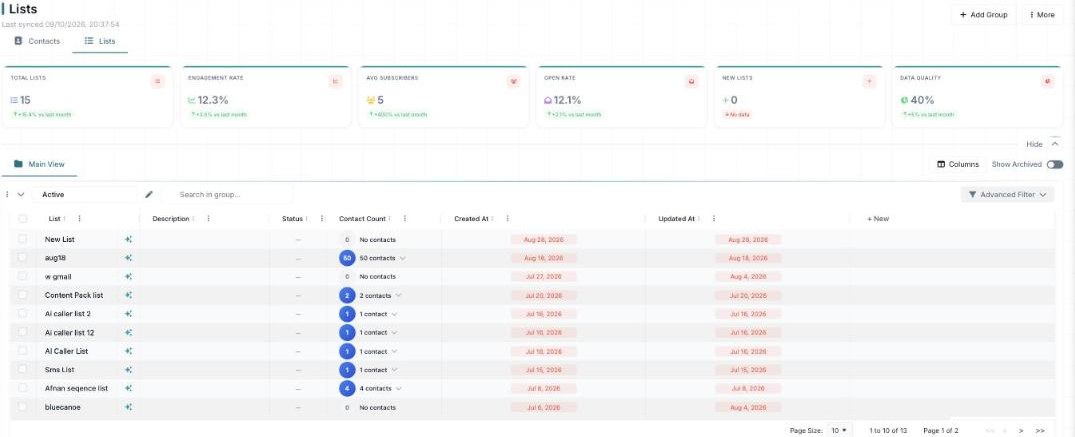Click the Engagement Rate card icon

click(x=335, y=82)
